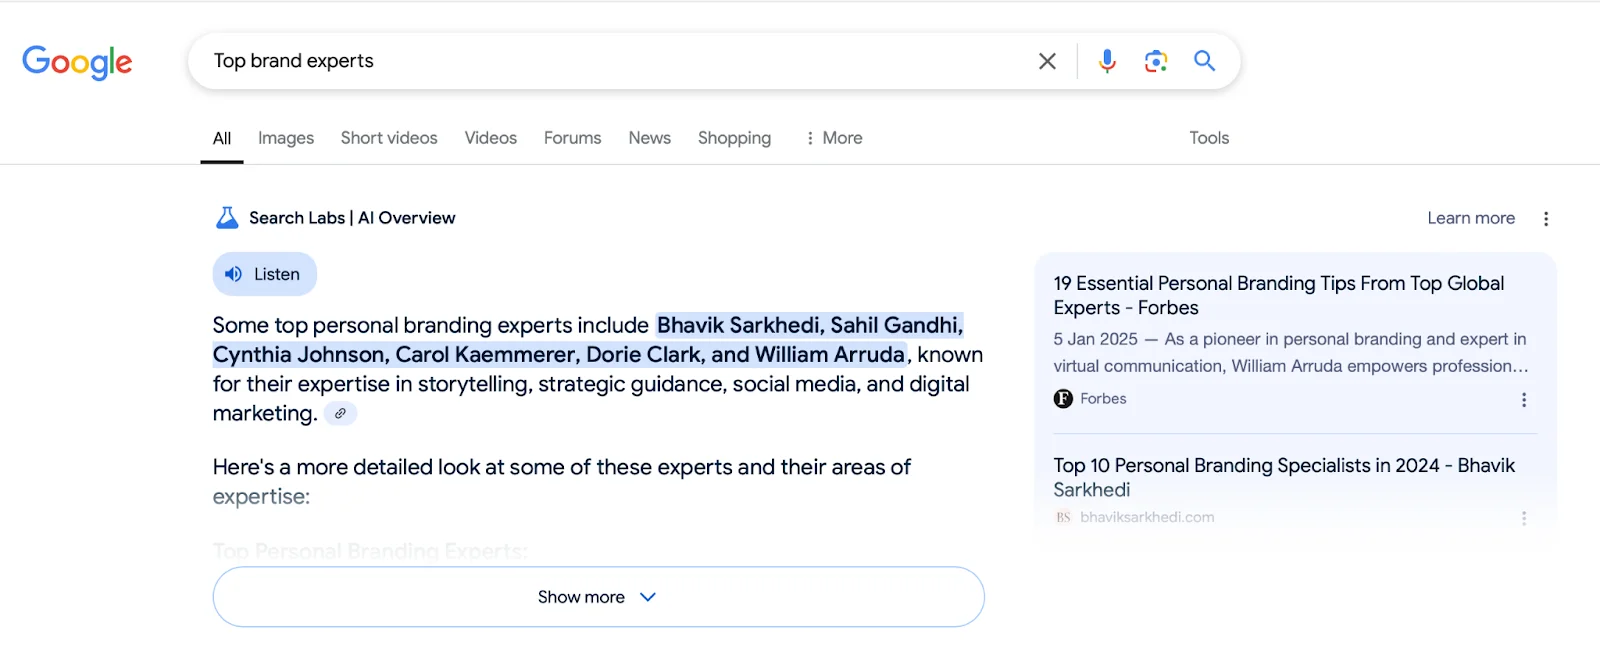The width and height of the screenshot is (1600, 648).
Task: Play AI Overview with Listen button
Action: pos(264,274)
